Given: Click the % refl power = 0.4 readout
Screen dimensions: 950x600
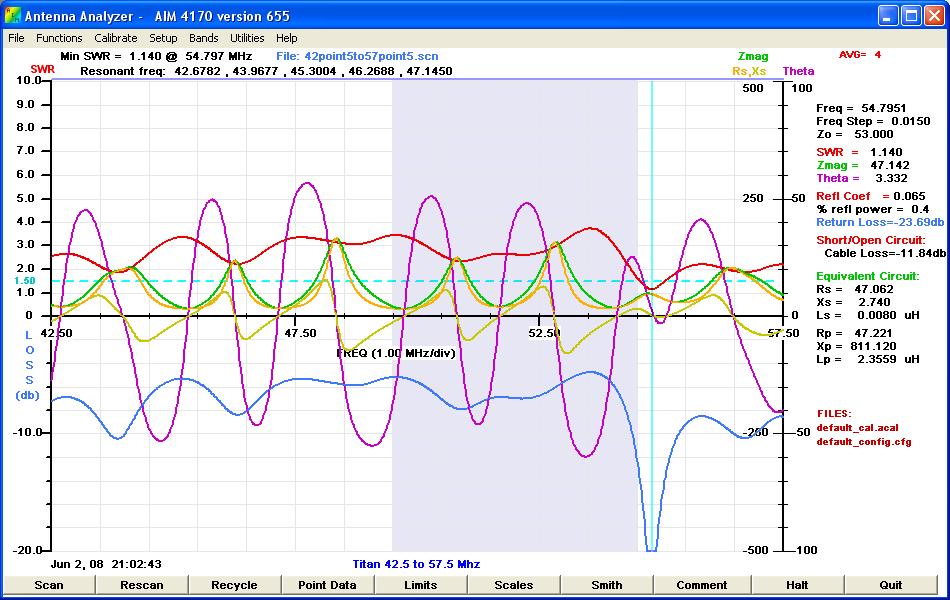Looking at the screenshot, I should click(872, 209).
